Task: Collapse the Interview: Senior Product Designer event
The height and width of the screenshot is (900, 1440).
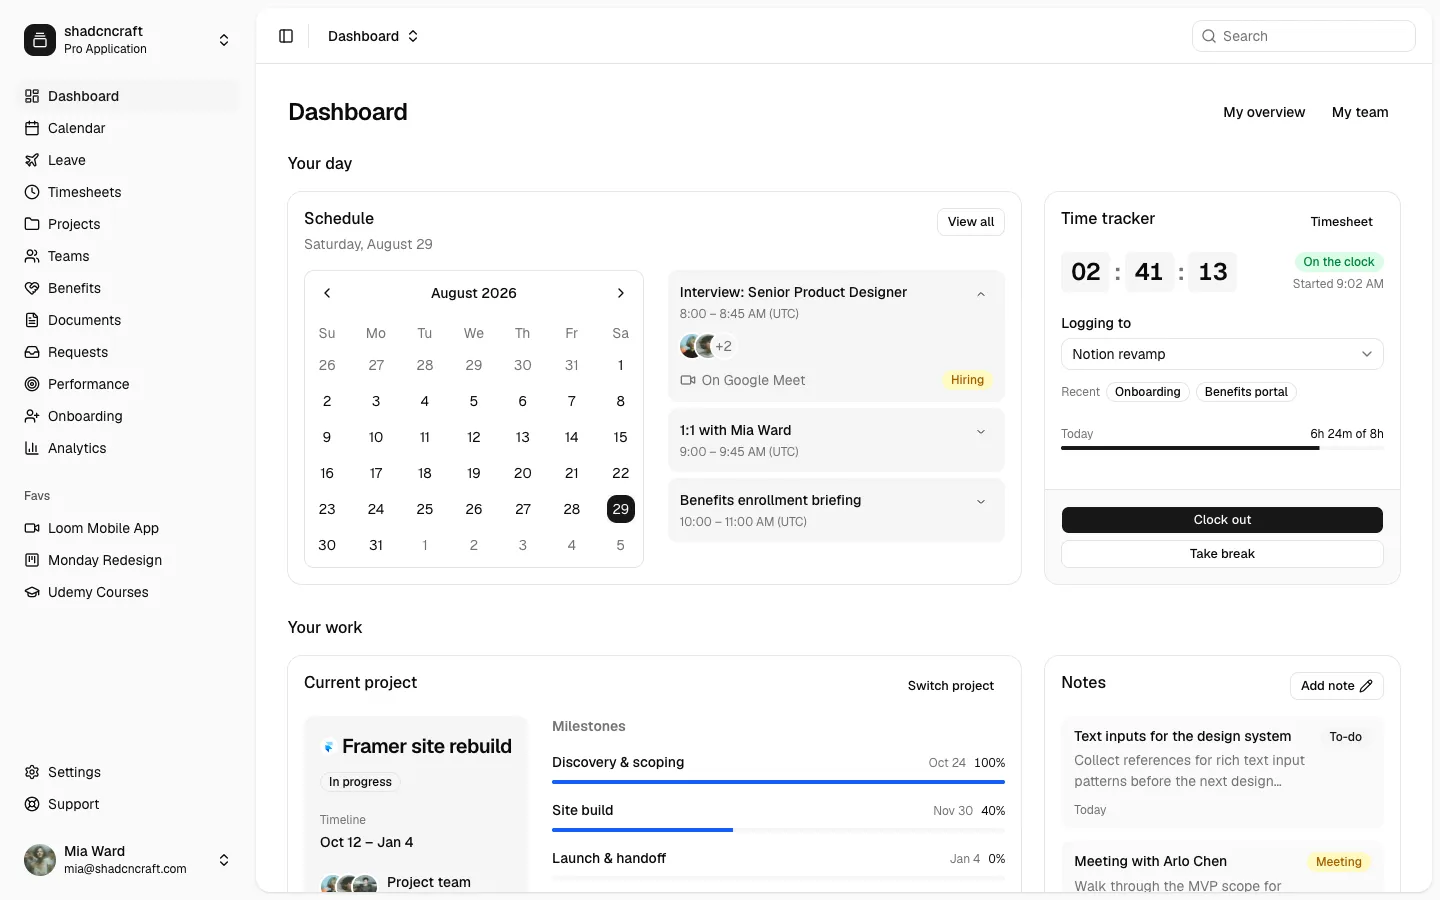Action: 981,294
